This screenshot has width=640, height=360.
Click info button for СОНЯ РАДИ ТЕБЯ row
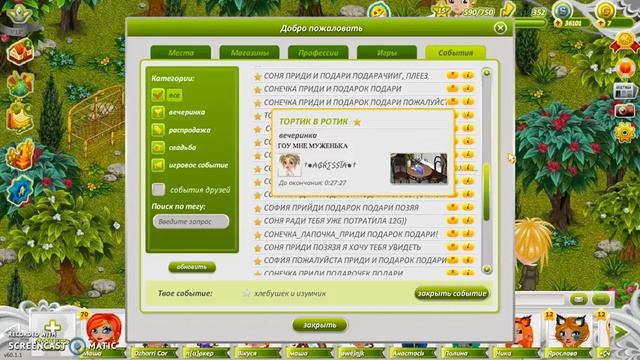[x=468, y=221]
